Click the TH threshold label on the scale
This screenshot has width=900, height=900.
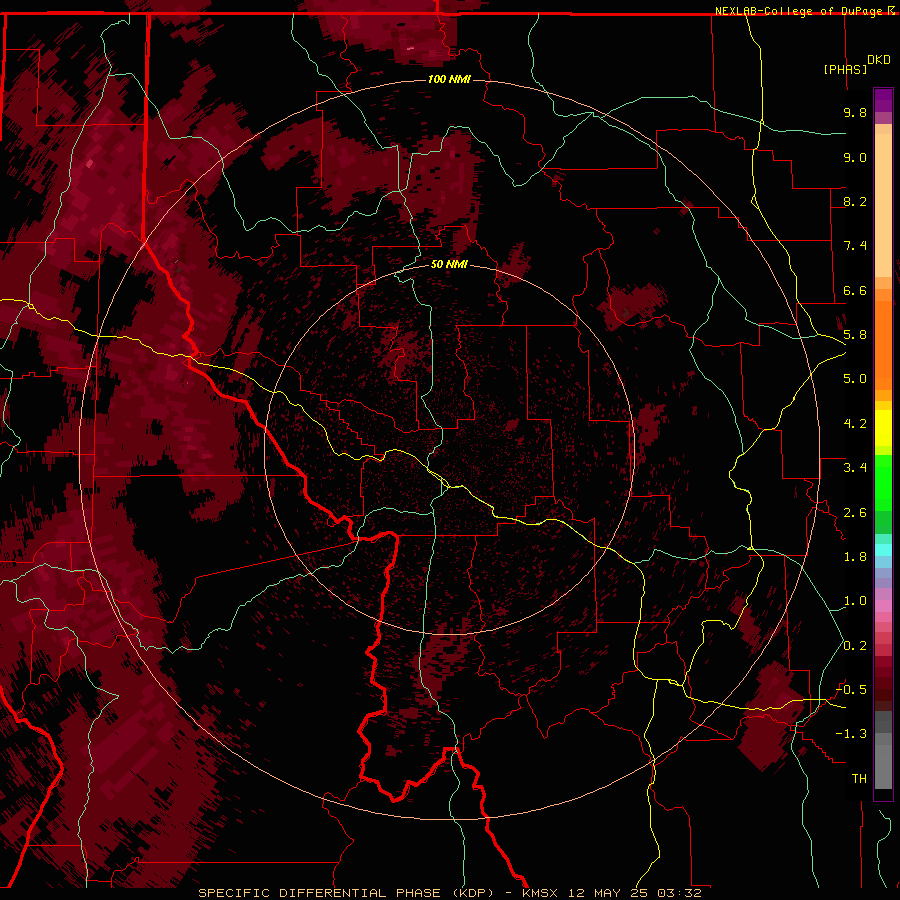(859, 779)
